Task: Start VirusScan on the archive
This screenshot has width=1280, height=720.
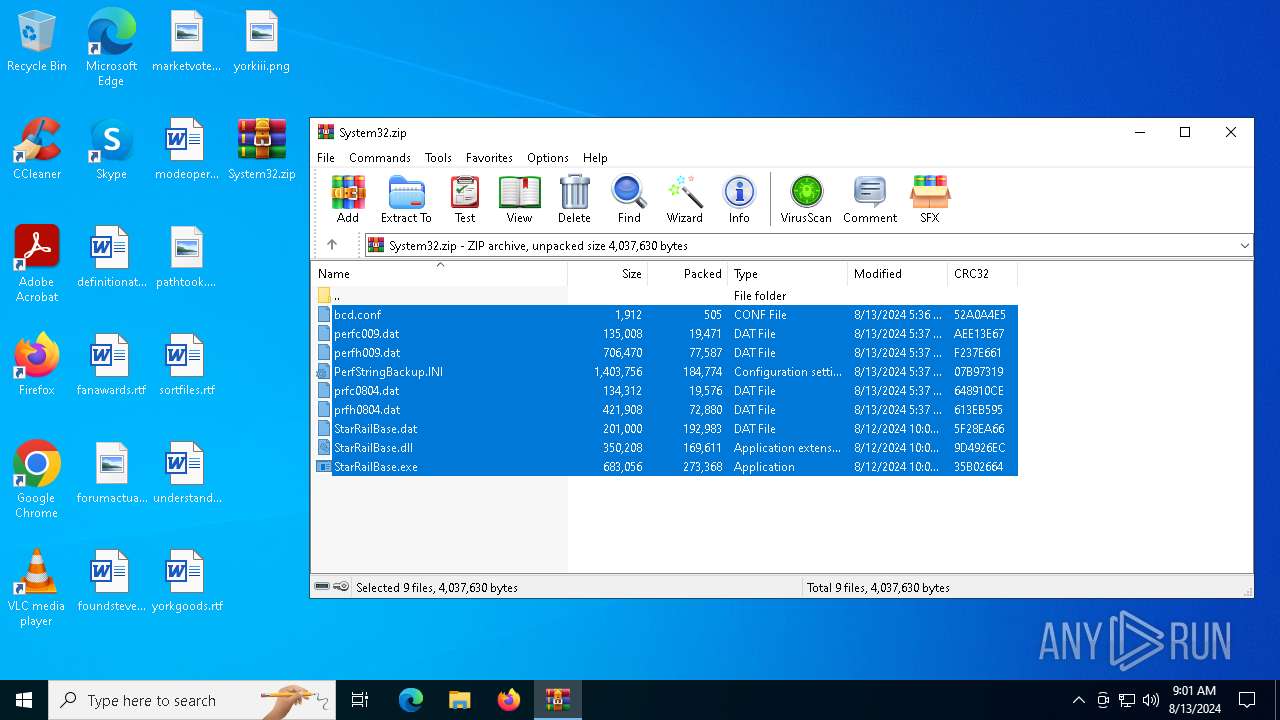Action: click(806, 199)
